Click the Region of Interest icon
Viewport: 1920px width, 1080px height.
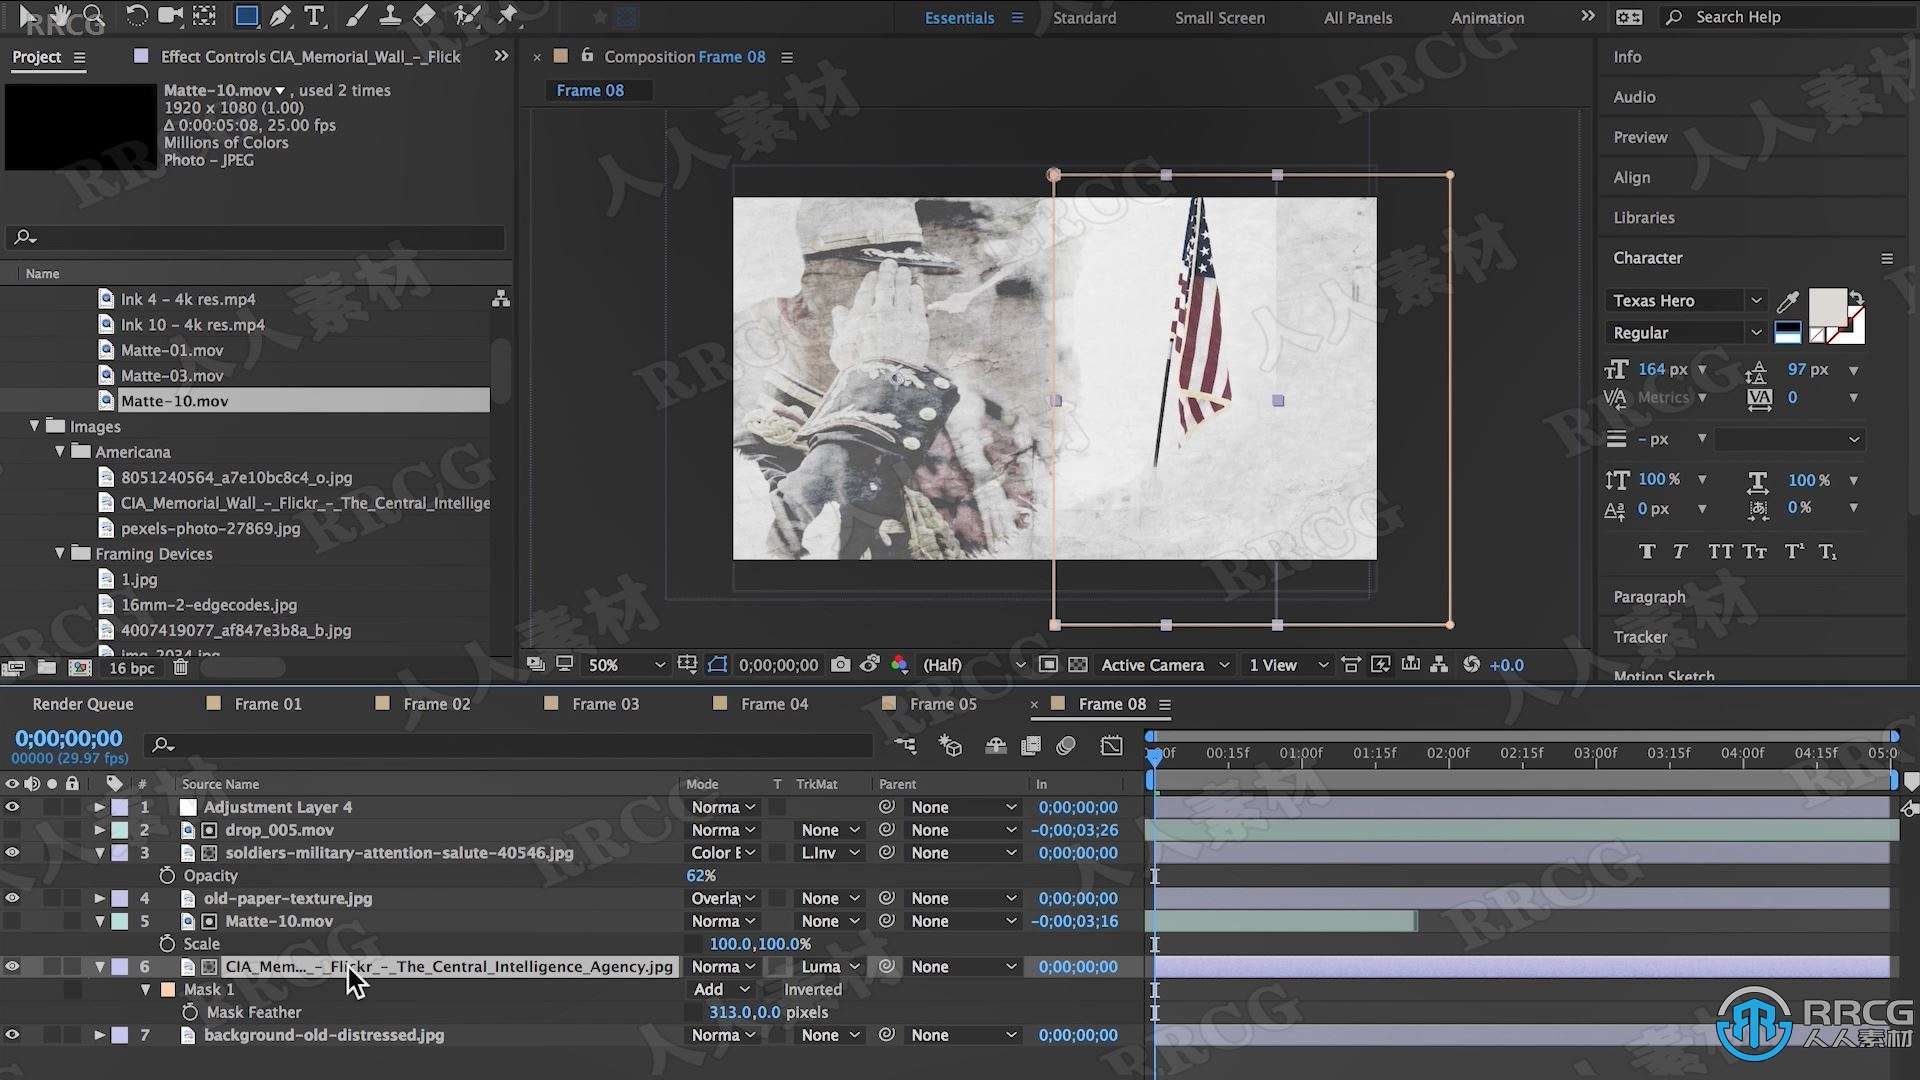pyautogui.click(x=1048, y=665)
